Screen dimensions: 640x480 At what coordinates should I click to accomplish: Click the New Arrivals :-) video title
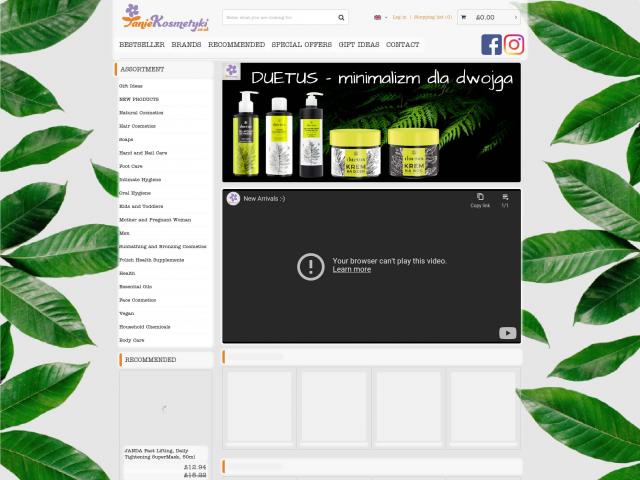pyautogui.click(x=264, y=199)
